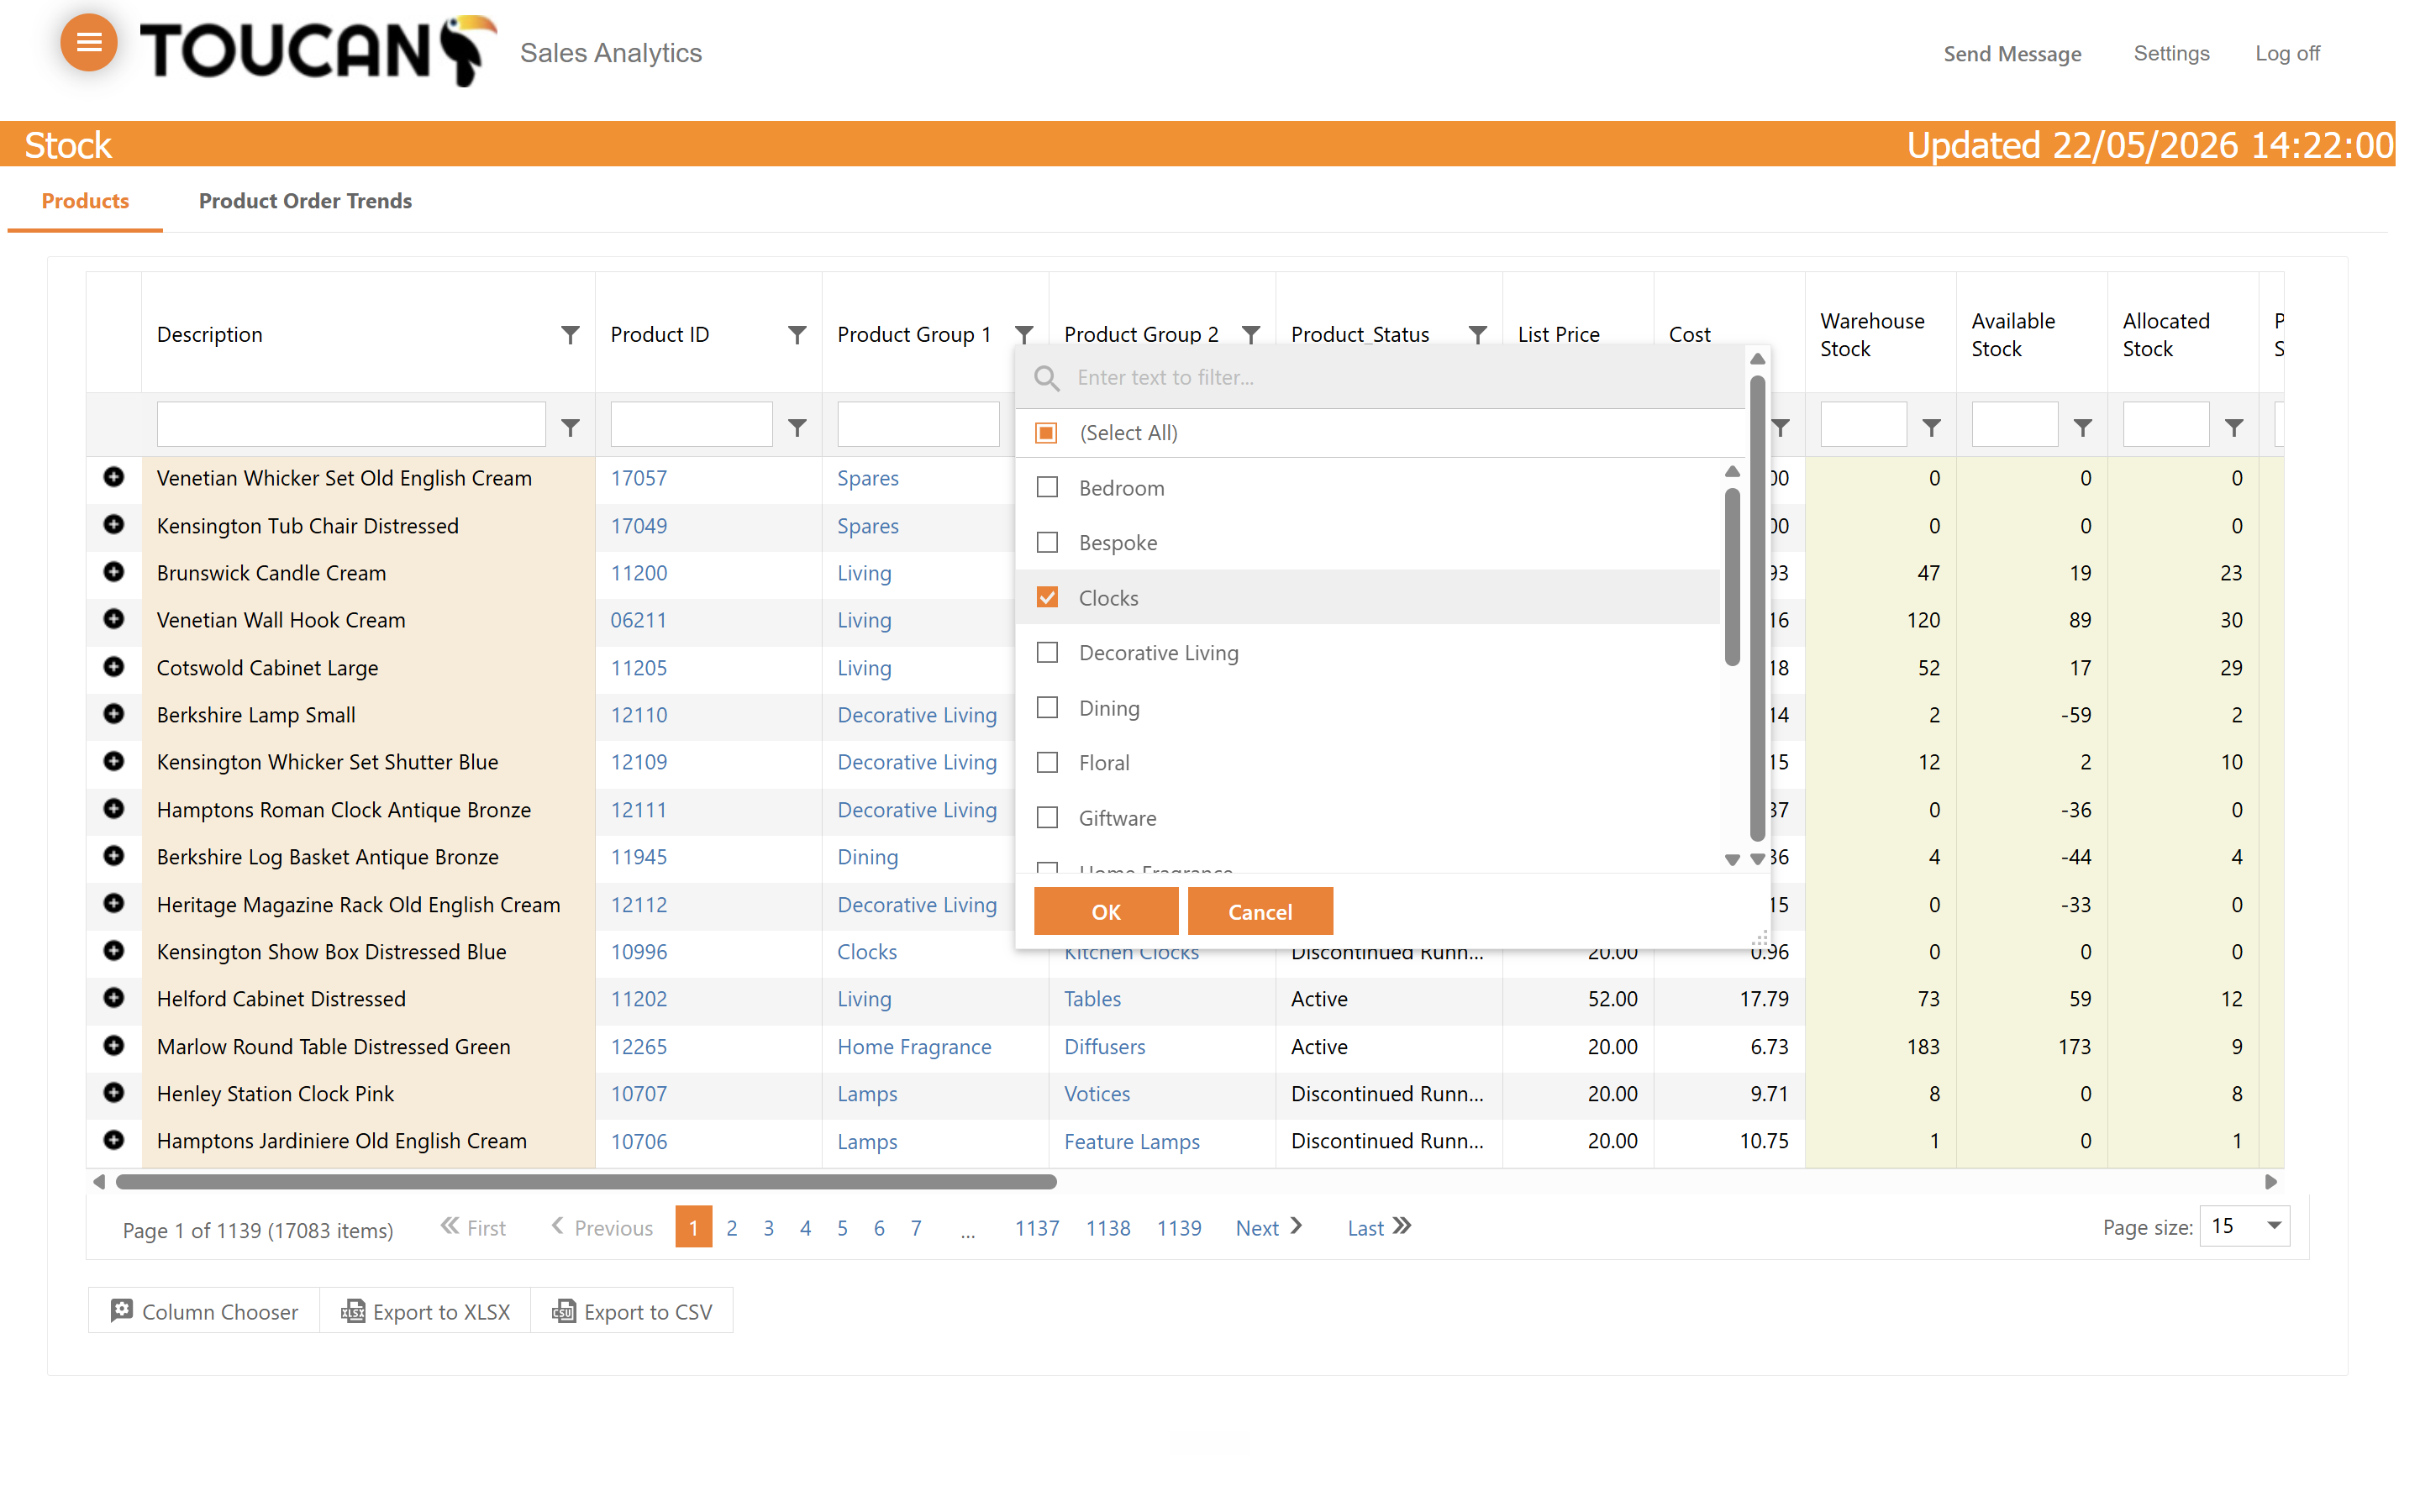Click the filter popup search magnifier icon
Image resolution: width=2420 pixels, height=1512 pixels.
coord(1047,378)
